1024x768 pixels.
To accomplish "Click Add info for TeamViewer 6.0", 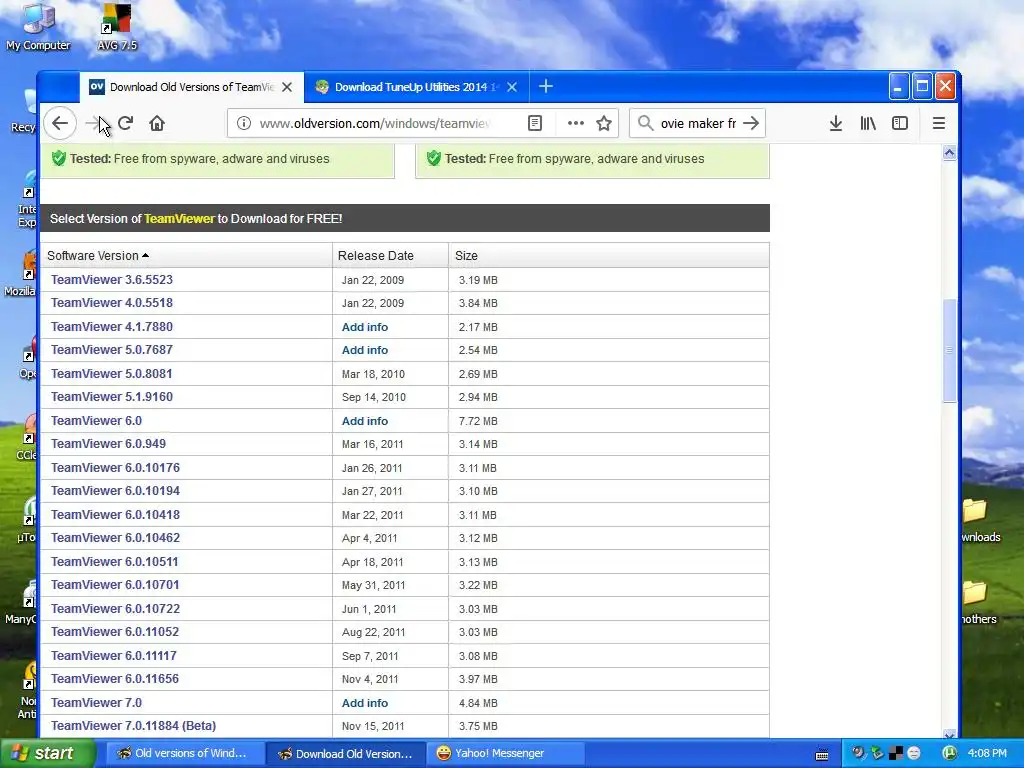I will (364, 421).
